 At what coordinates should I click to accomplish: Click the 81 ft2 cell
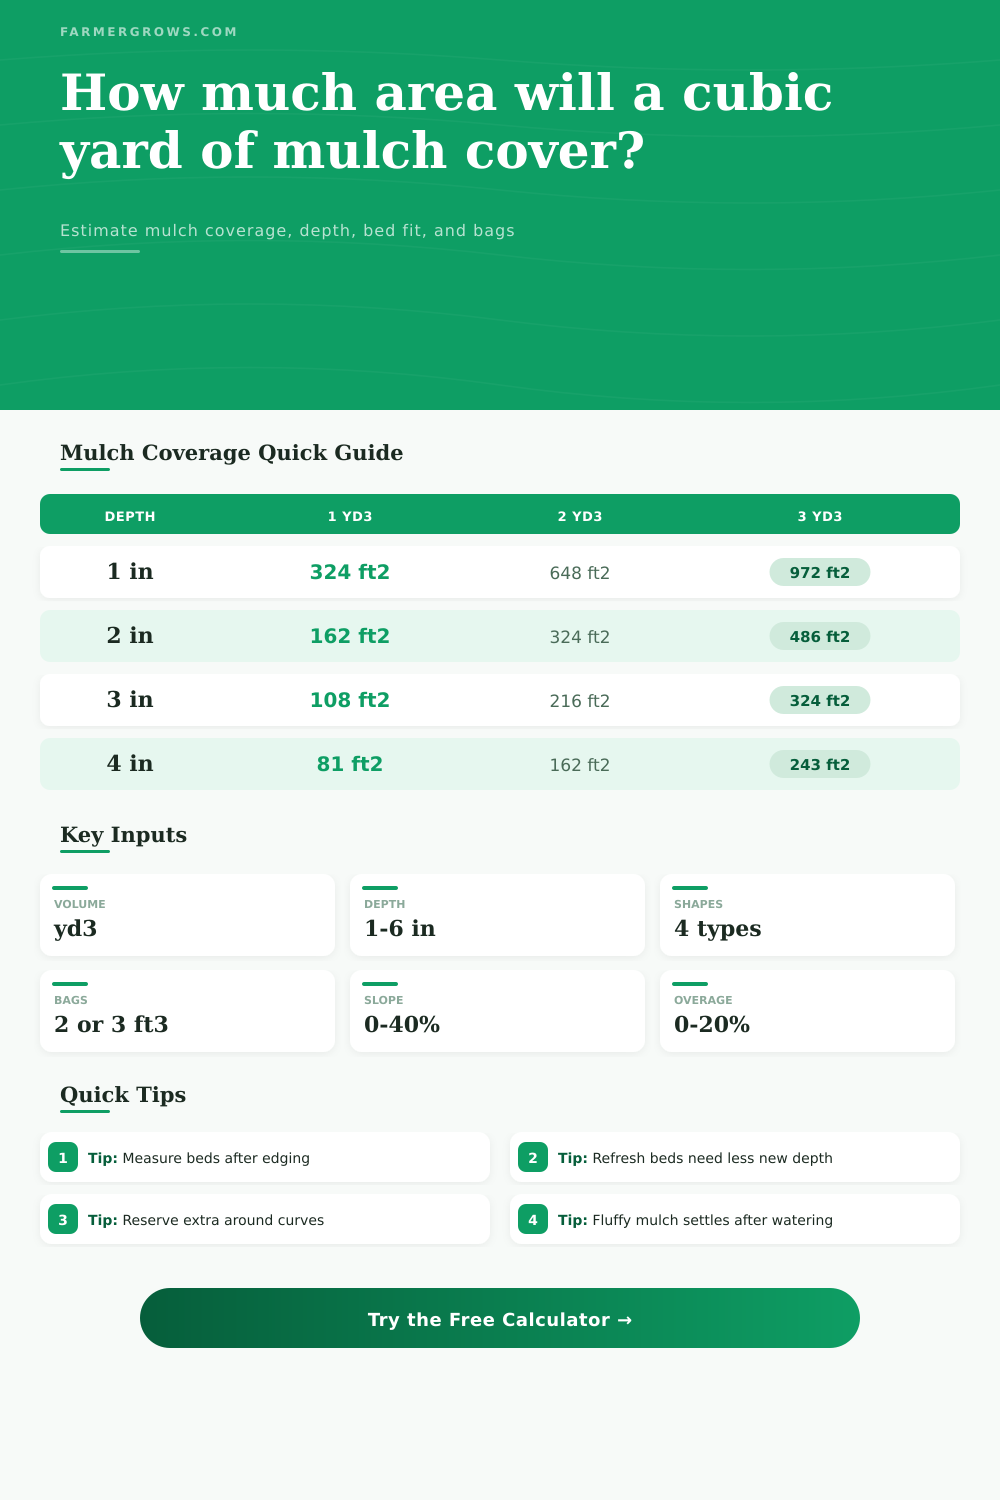[x=350, y=764]
